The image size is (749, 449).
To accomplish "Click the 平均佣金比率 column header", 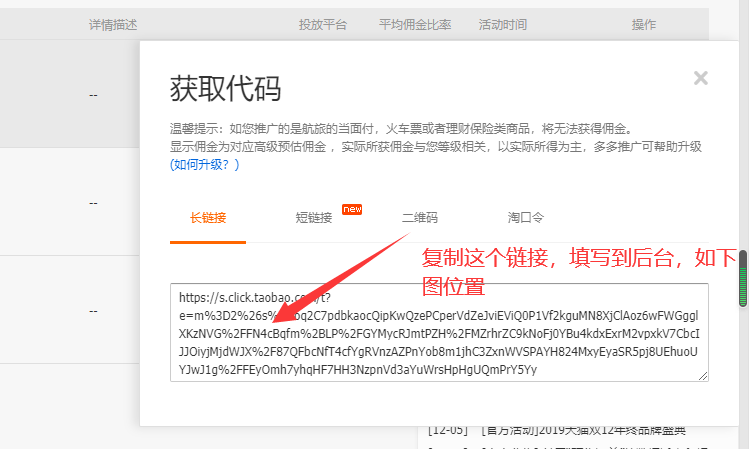I will tap(415, 24).
